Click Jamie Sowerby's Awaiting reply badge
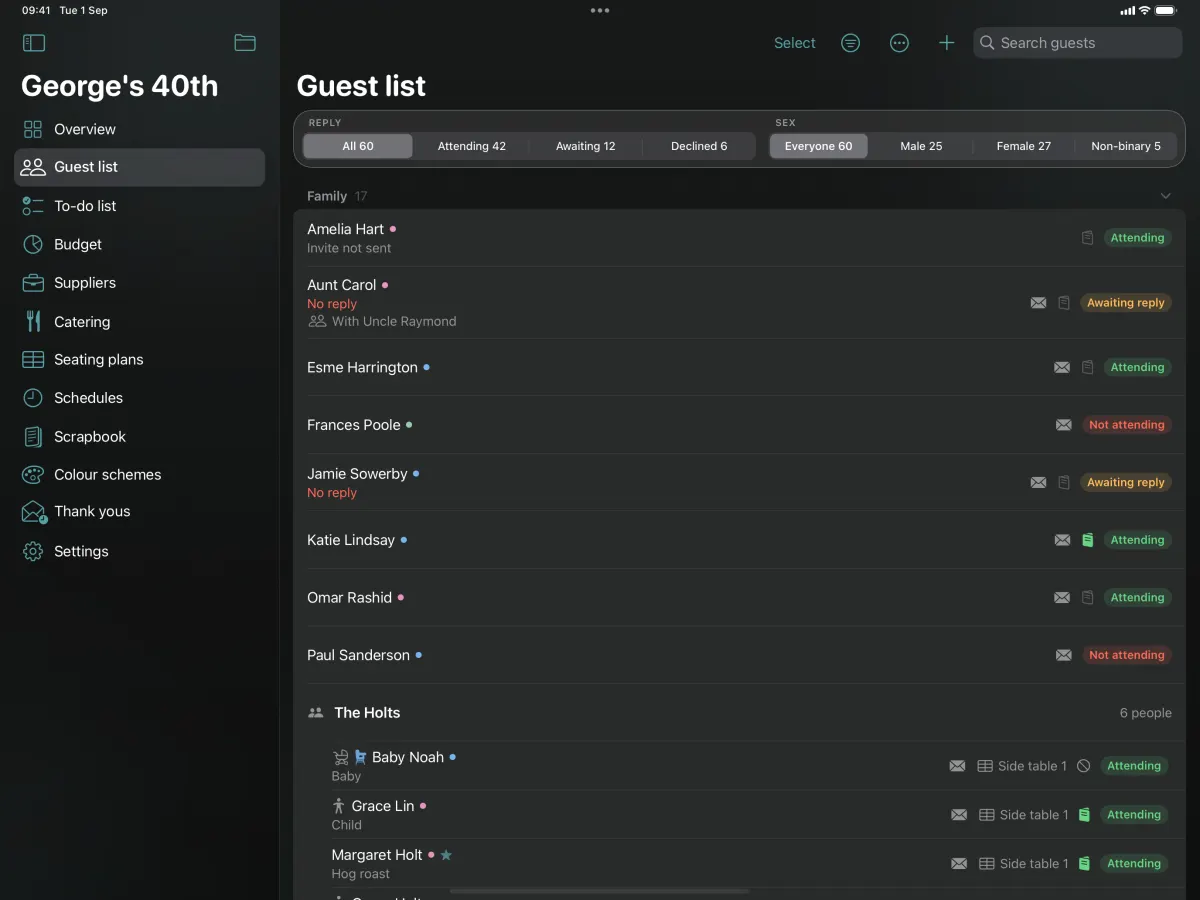1200x900 pixels. pyautogui.click(x=1126, y=482)
